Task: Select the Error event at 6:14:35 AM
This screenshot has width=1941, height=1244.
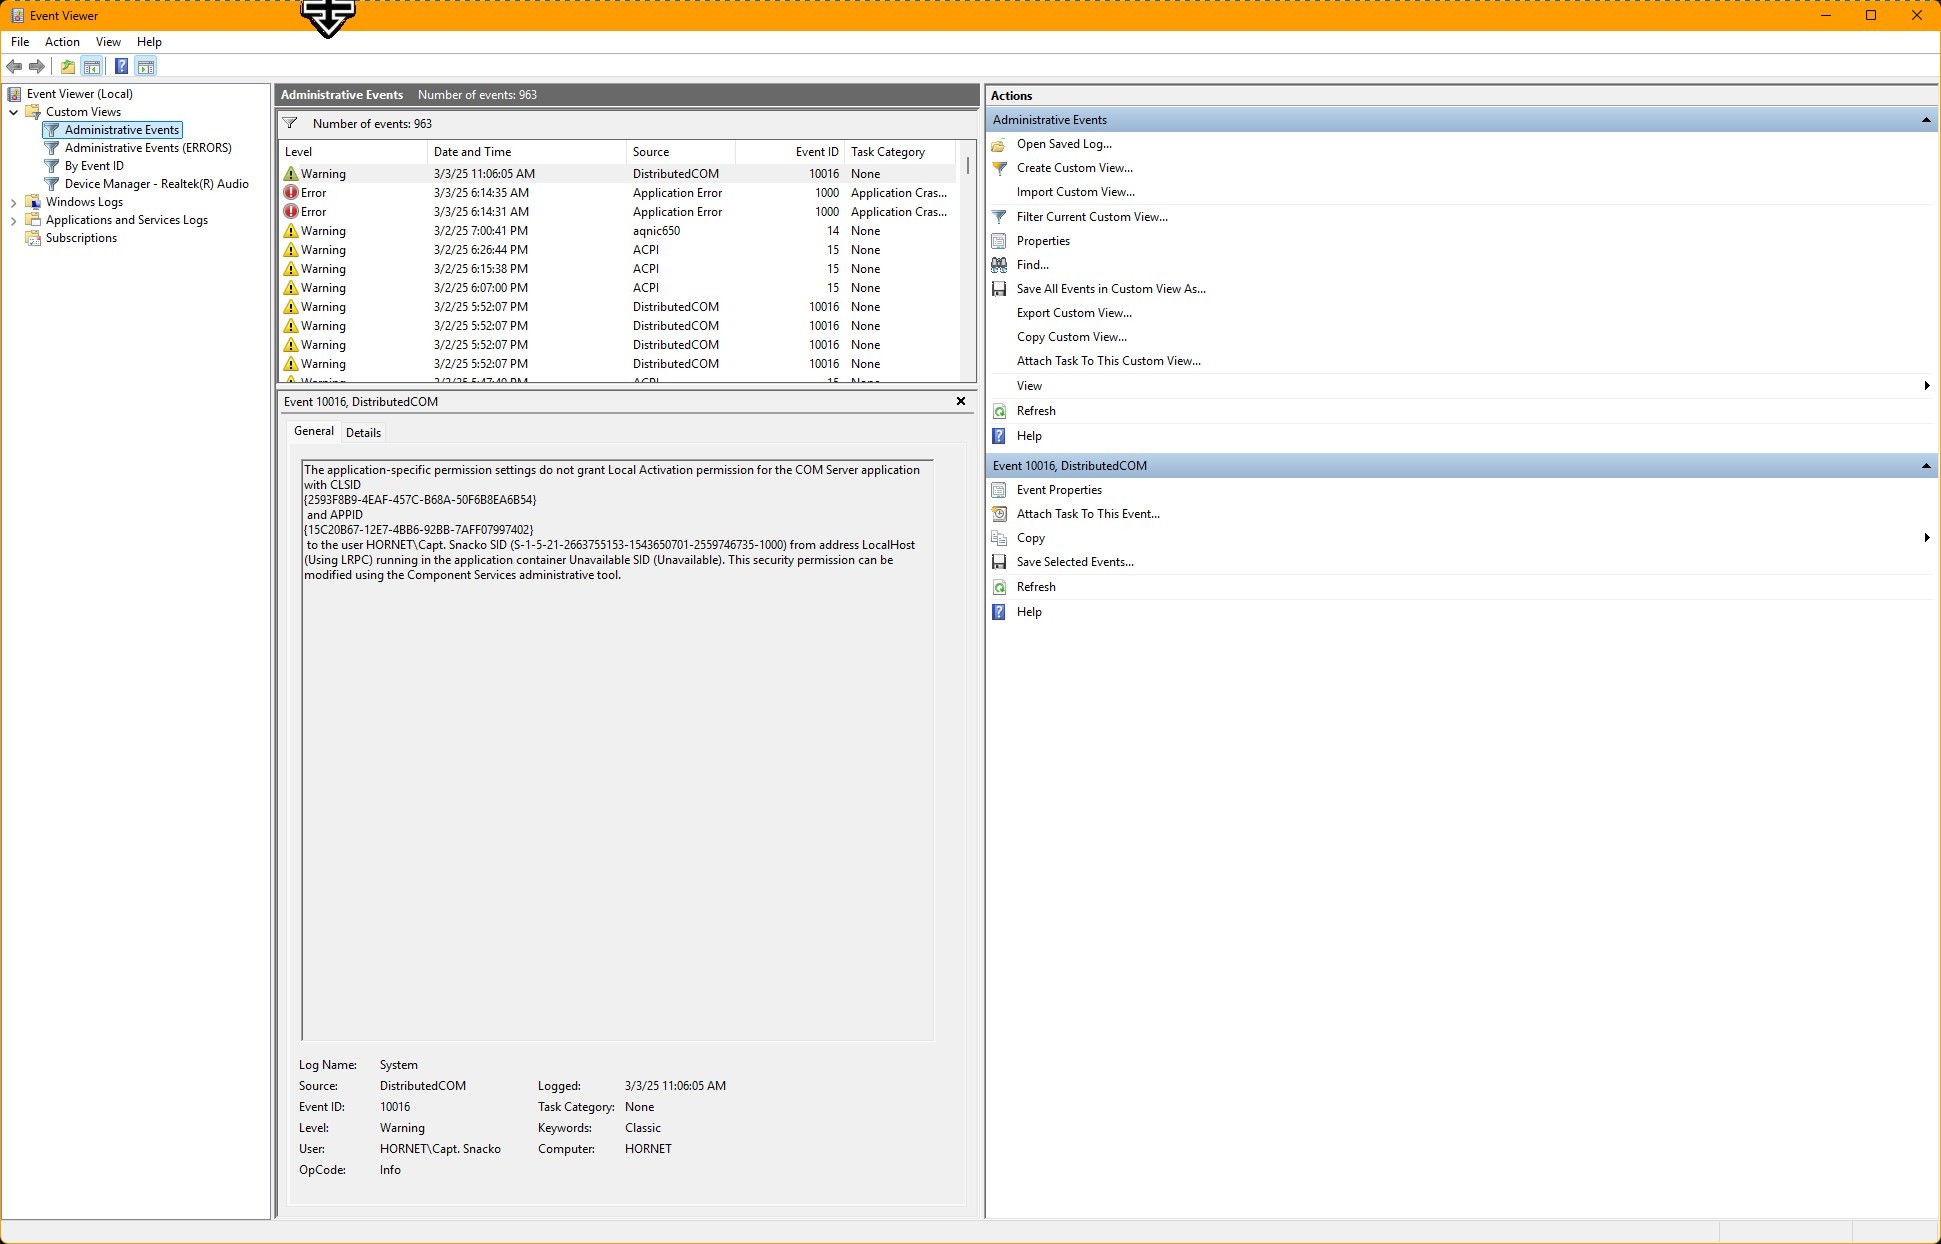Action: 618,193
